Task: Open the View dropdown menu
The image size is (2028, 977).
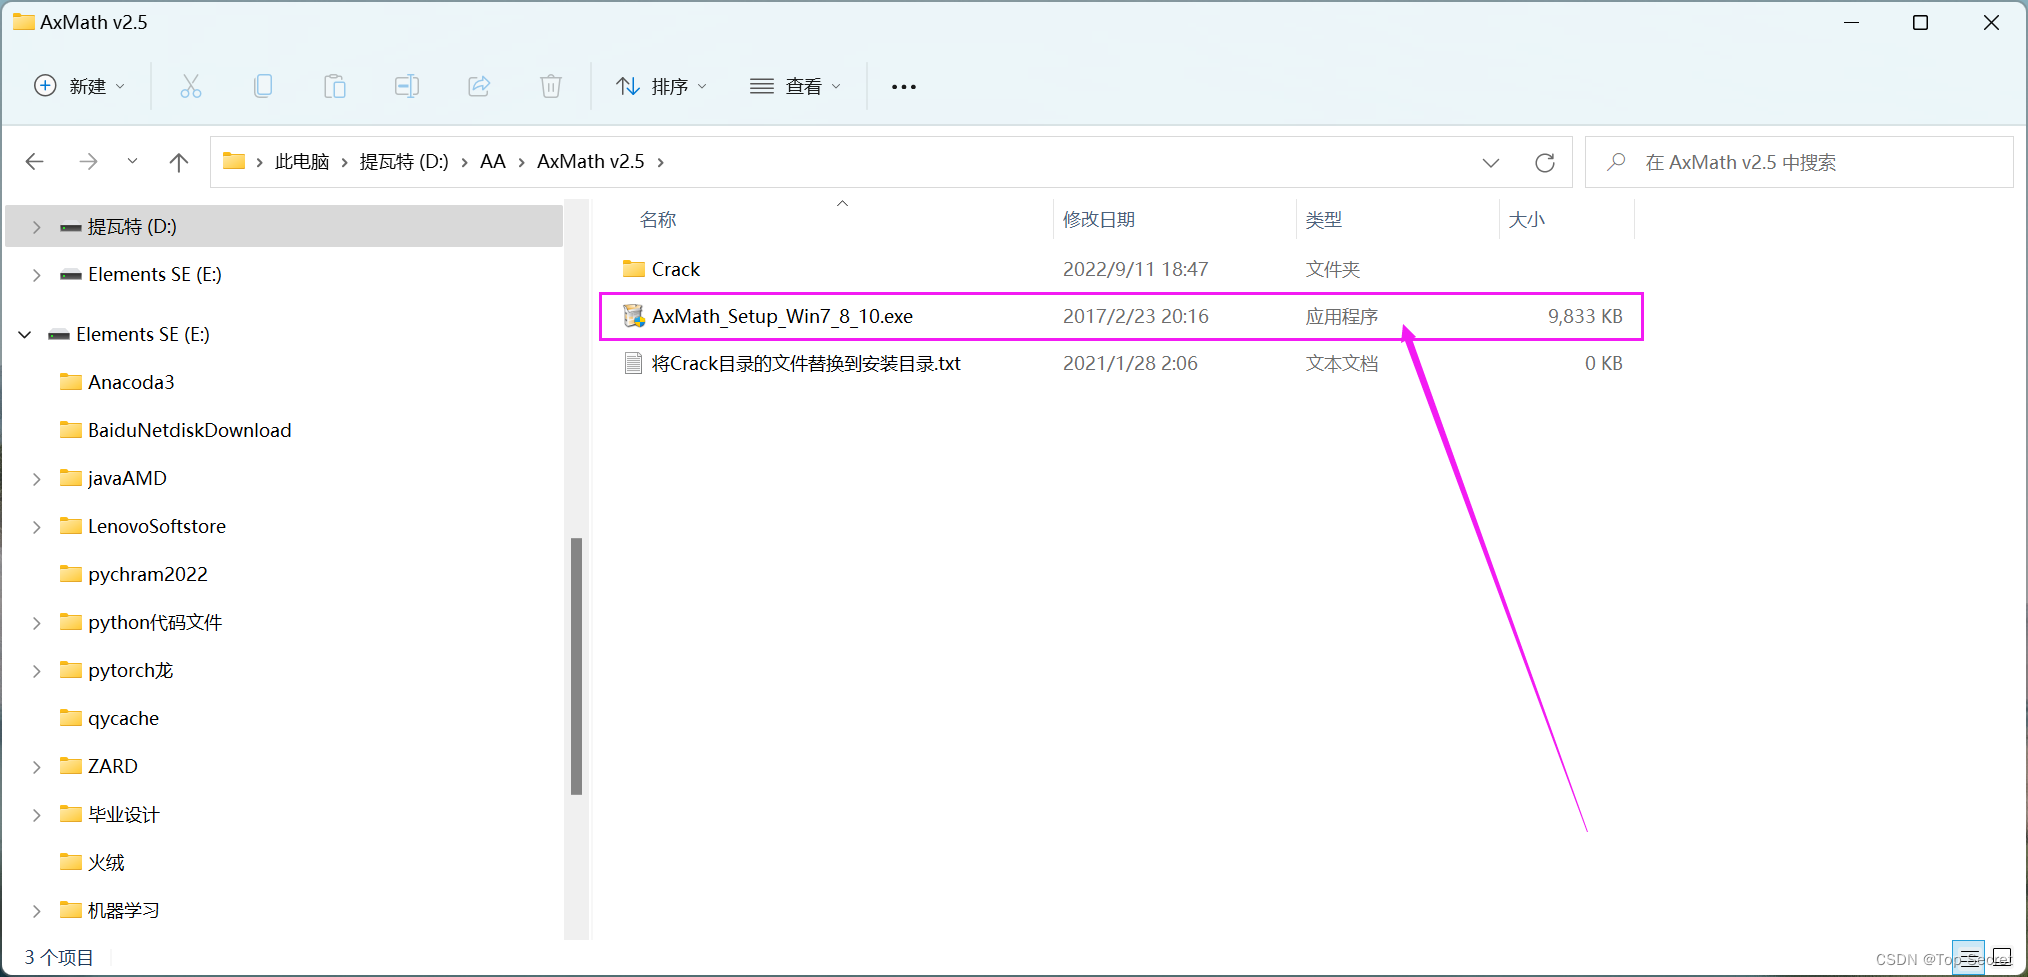Action: click(x=796, y=87)
